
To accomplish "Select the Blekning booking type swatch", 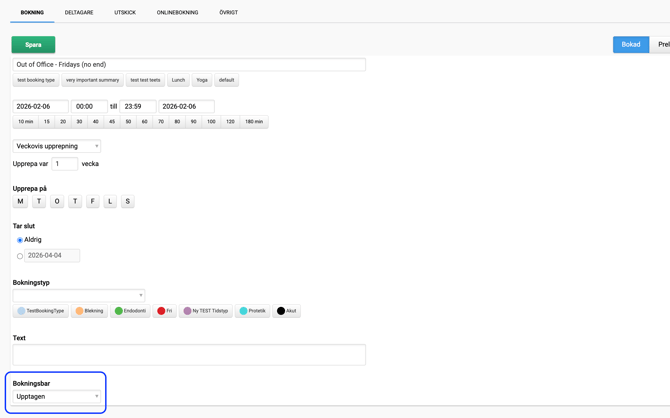I will pyautogui.click(x=89, y=311).
